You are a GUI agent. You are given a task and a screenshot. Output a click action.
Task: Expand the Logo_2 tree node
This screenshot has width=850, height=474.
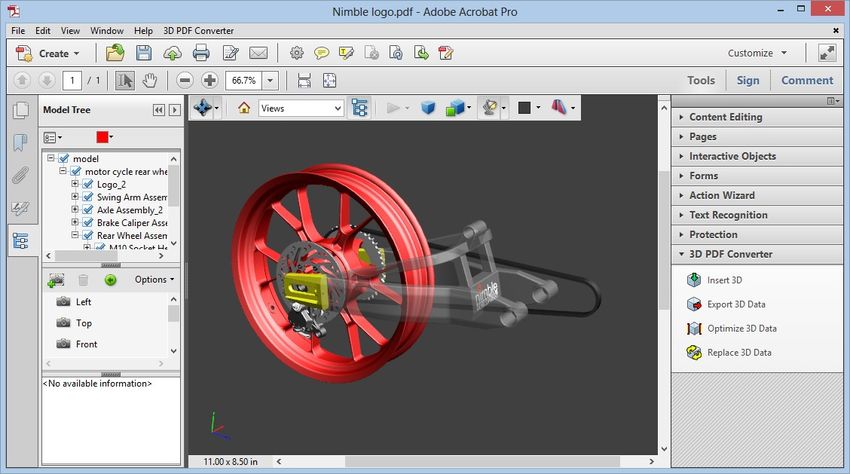[x=75, y=184]
